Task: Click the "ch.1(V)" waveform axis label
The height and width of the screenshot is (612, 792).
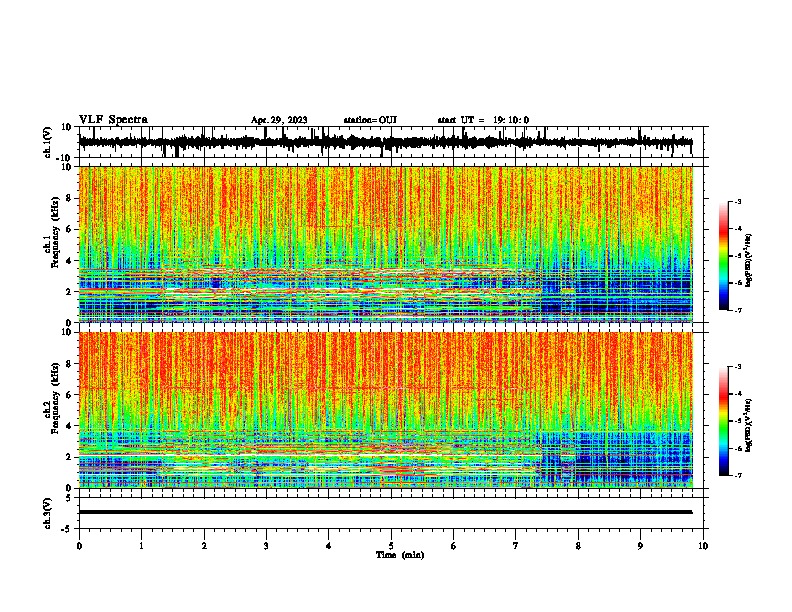Action: click(x=48, y=142)
